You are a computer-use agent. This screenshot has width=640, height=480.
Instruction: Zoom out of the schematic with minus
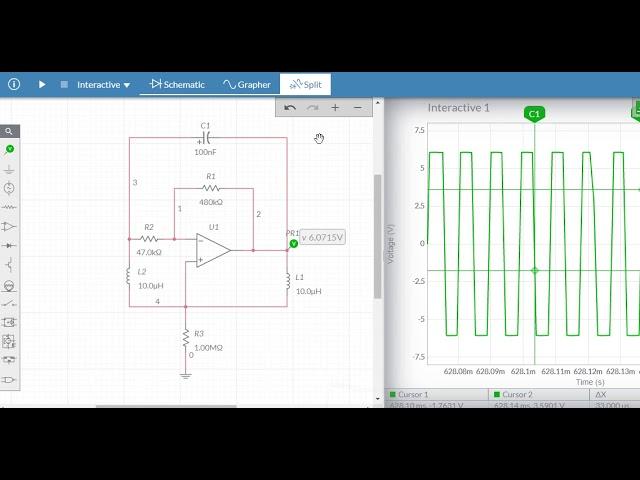358,108
